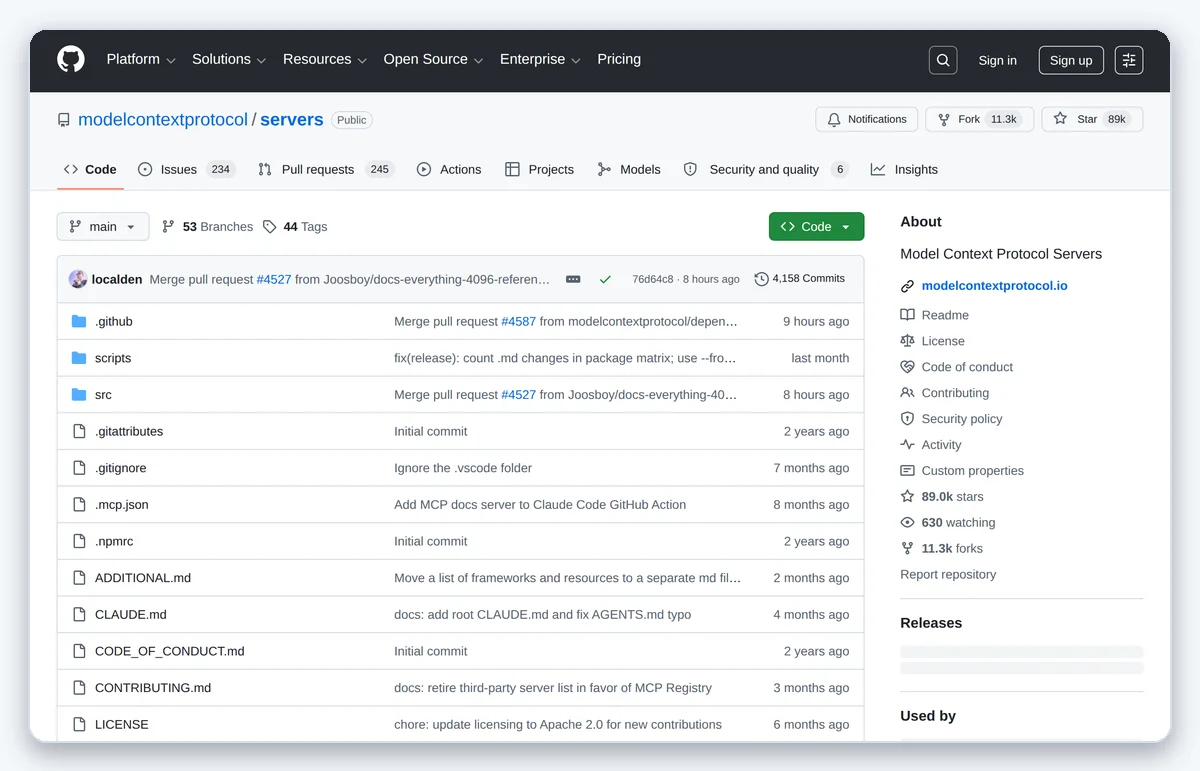
Task: Click the Sign up button
Action: pyautogui.click(x=1071, y=60)
